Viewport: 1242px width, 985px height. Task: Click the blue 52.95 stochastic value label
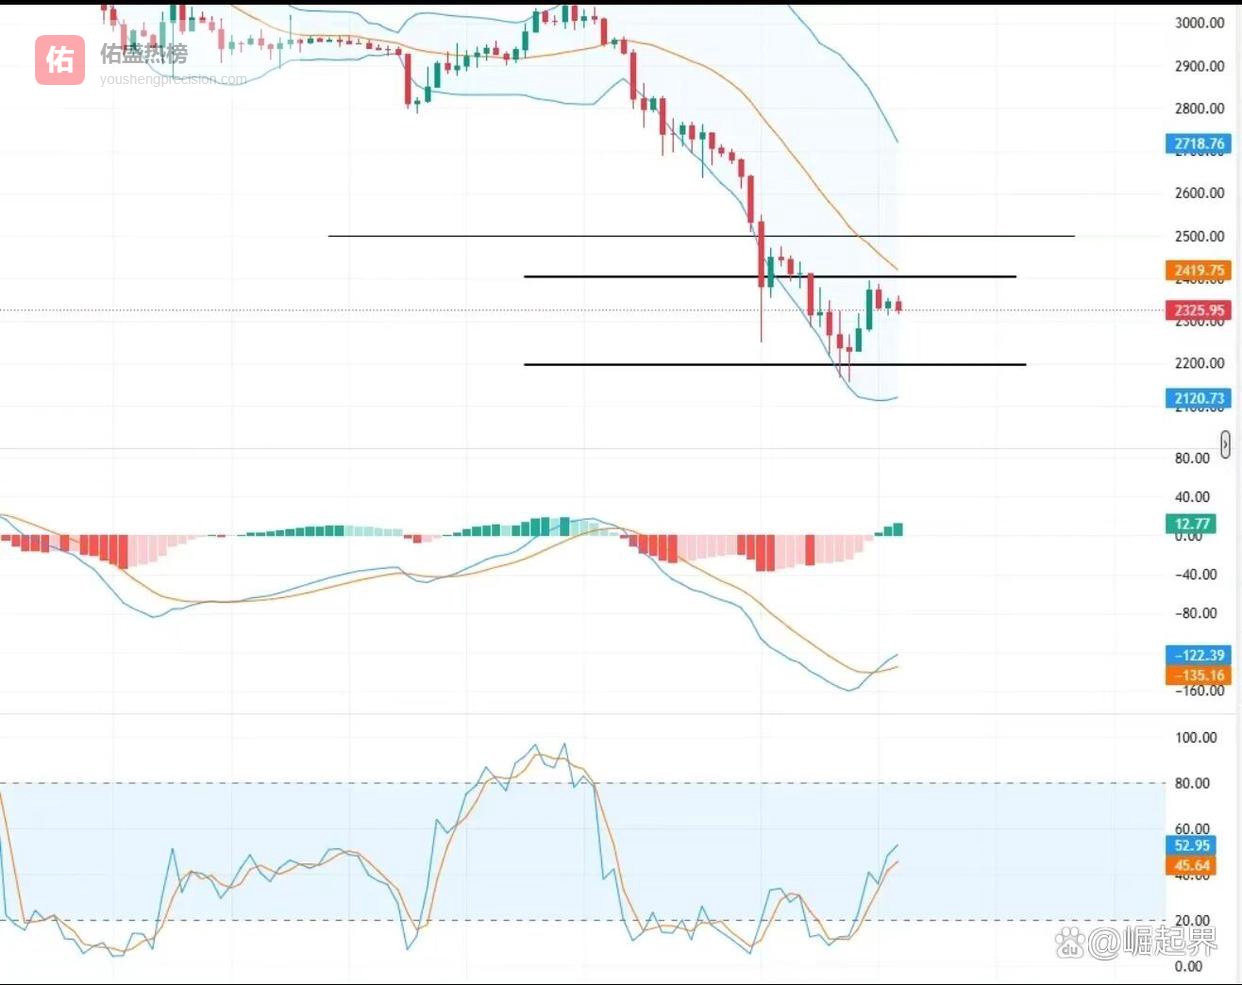click(1191, 846)
